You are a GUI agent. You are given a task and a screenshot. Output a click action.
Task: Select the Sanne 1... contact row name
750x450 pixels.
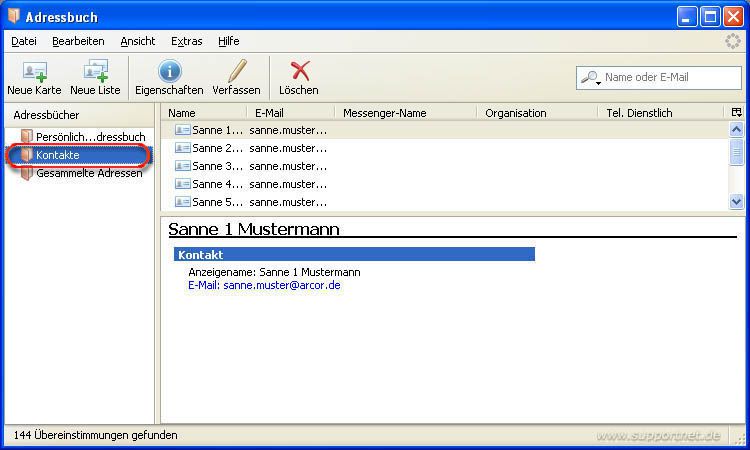218,130
